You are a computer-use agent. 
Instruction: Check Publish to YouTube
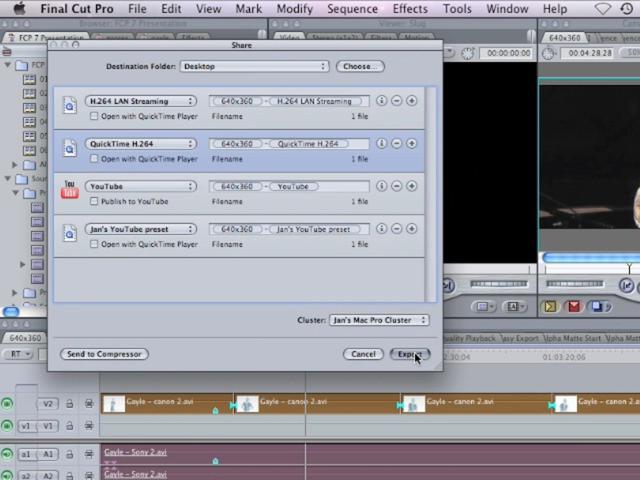point(94,201)
